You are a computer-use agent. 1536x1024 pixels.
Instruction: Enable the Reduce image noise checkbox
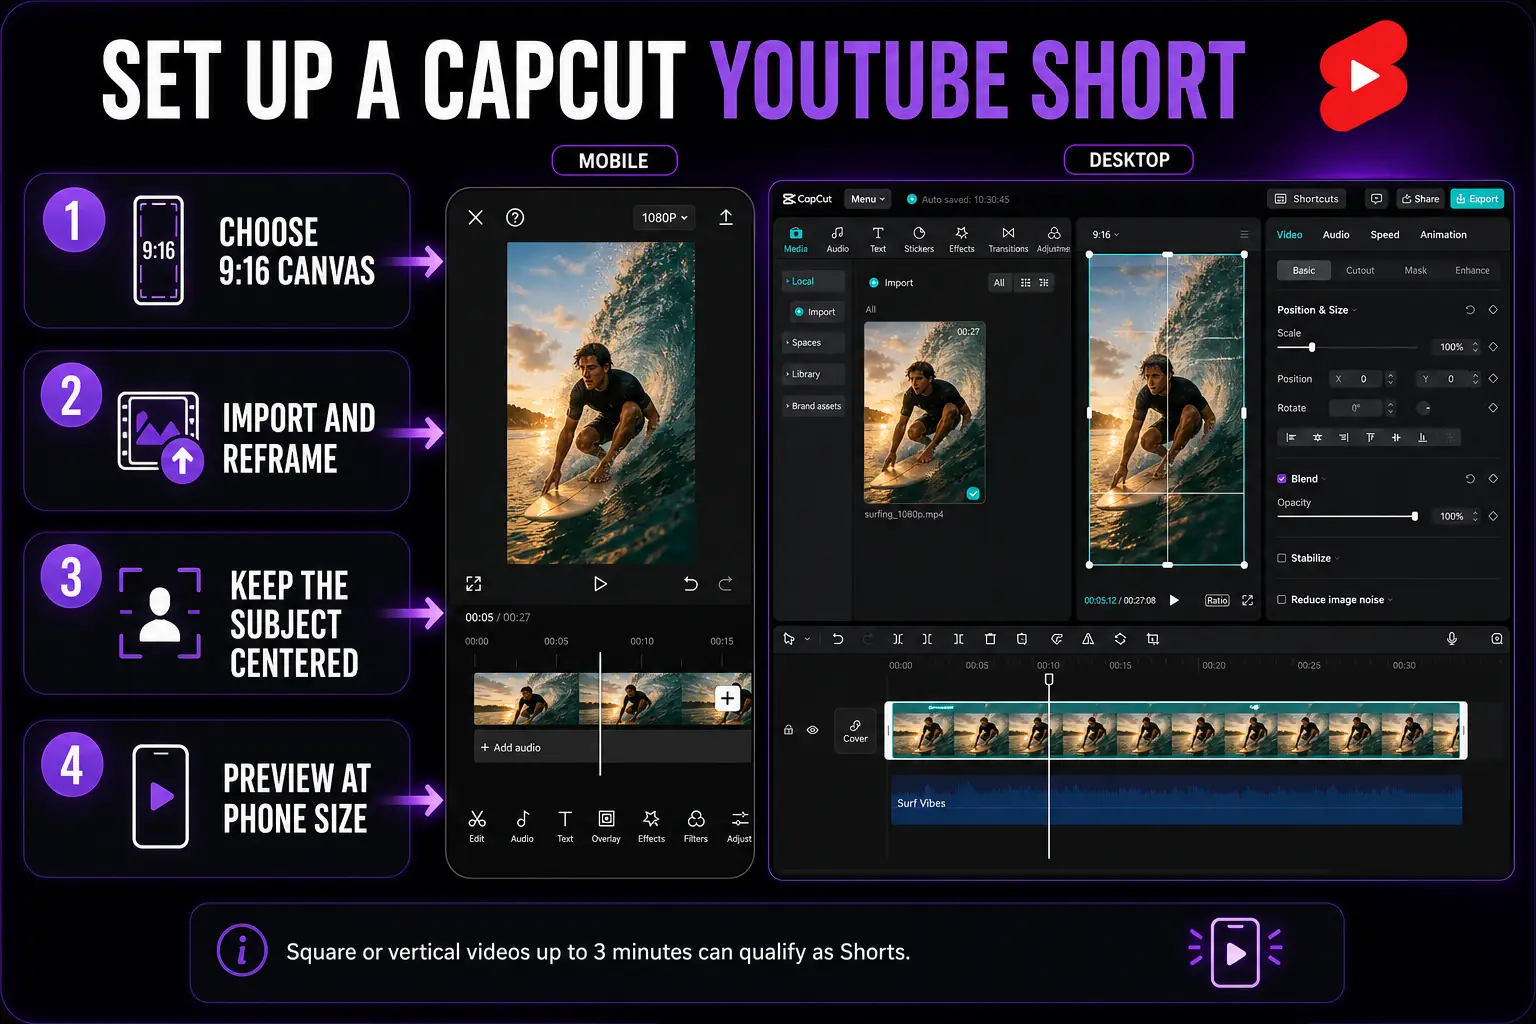pyautogui.click(x=1282, y=600)
